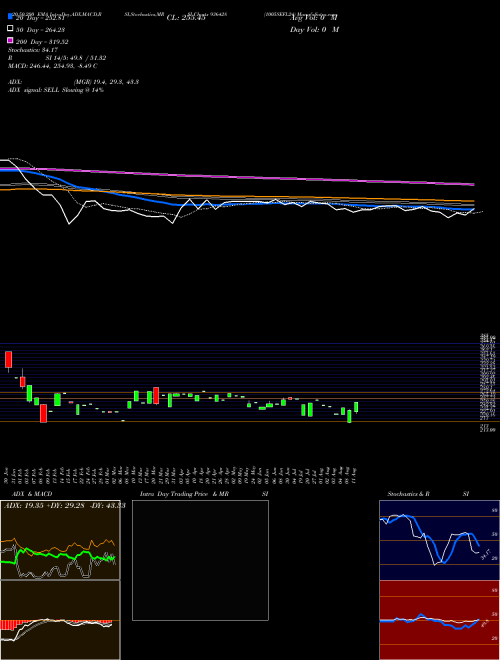Click the 'SI 14/3: 49.8 / 51.32' reading

point(76,58)
